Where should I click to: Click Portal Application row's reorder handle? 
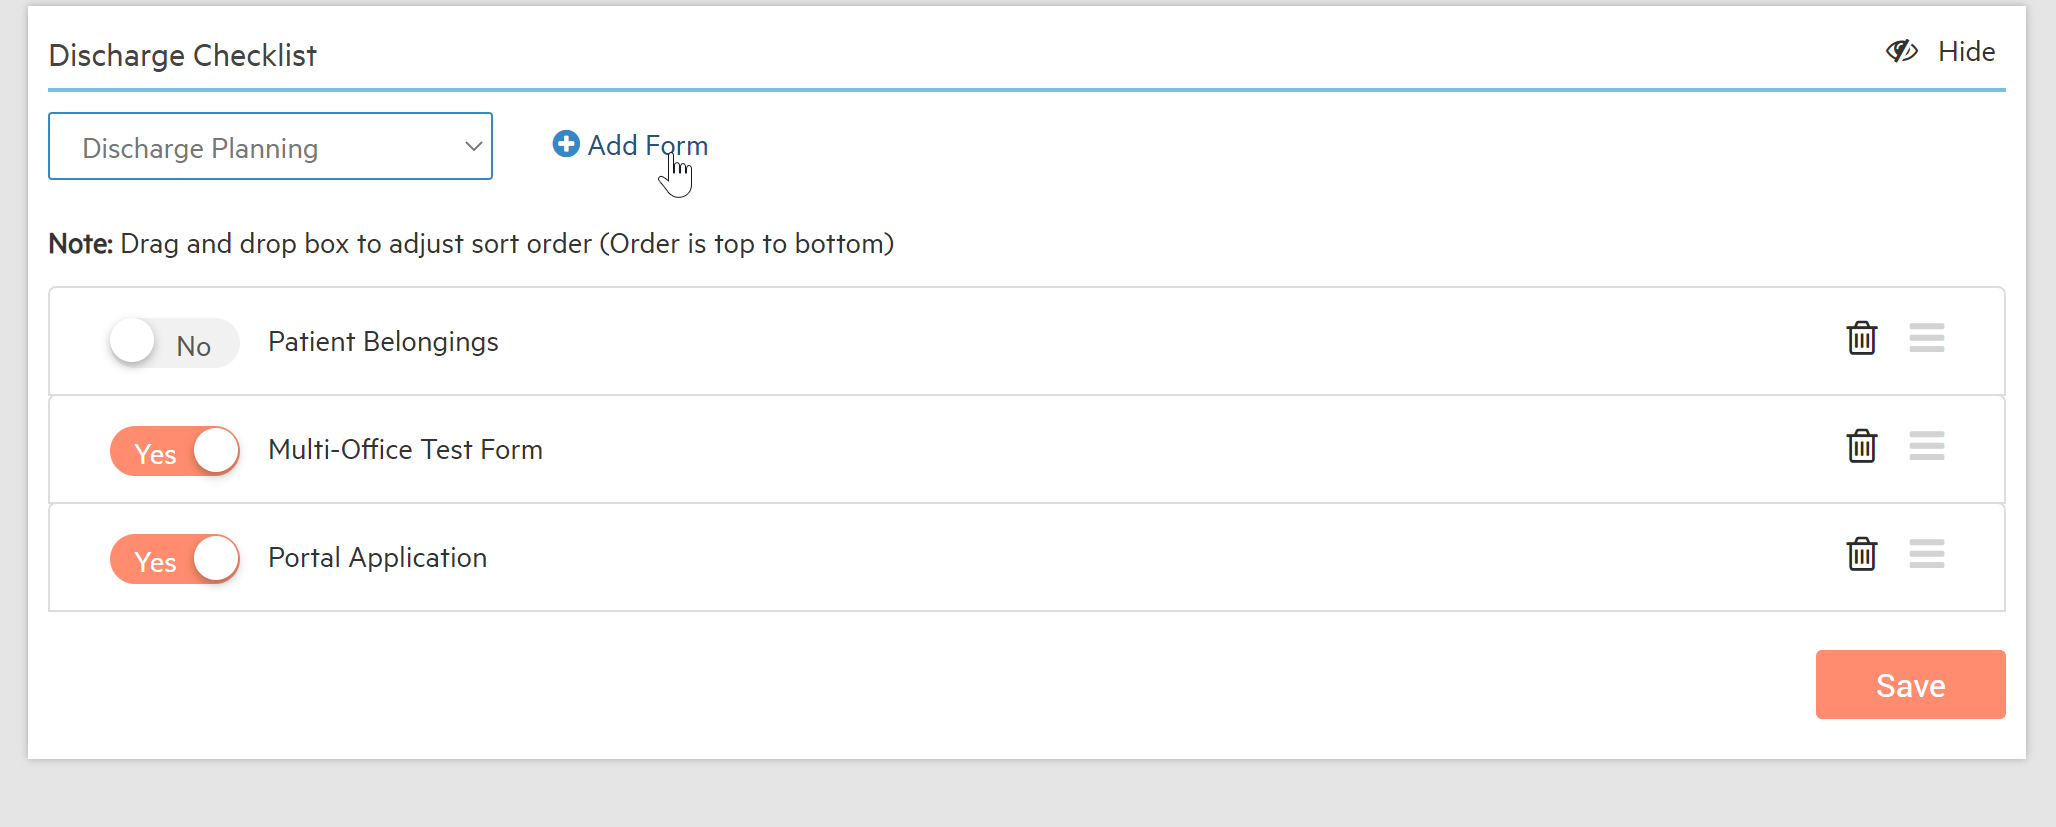tap(1926, 554)
